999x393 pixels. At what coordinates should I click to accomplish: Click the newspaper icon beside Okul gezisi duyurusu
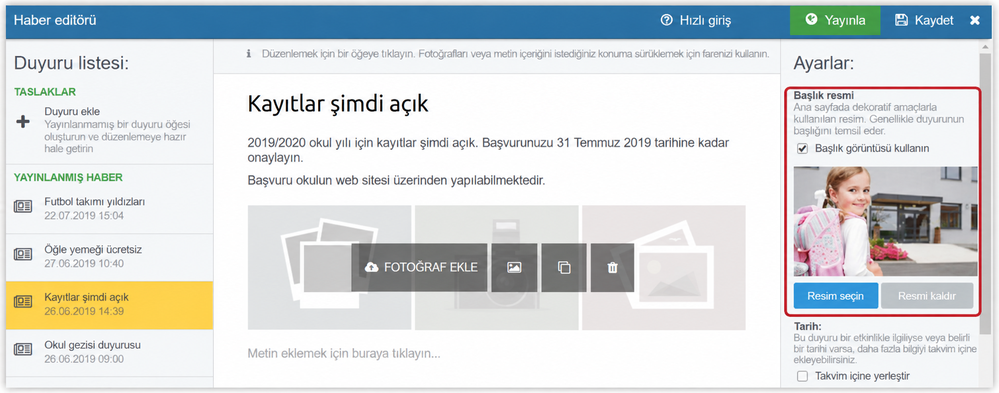pyautogui.click(x=23, y=350)
